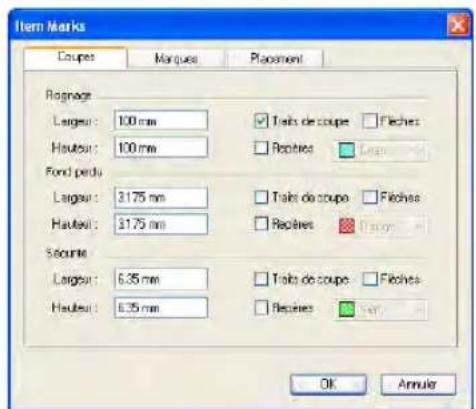Click the Sécurité Hauteur field
476x409 pixels.
click(x=161, y=307)
